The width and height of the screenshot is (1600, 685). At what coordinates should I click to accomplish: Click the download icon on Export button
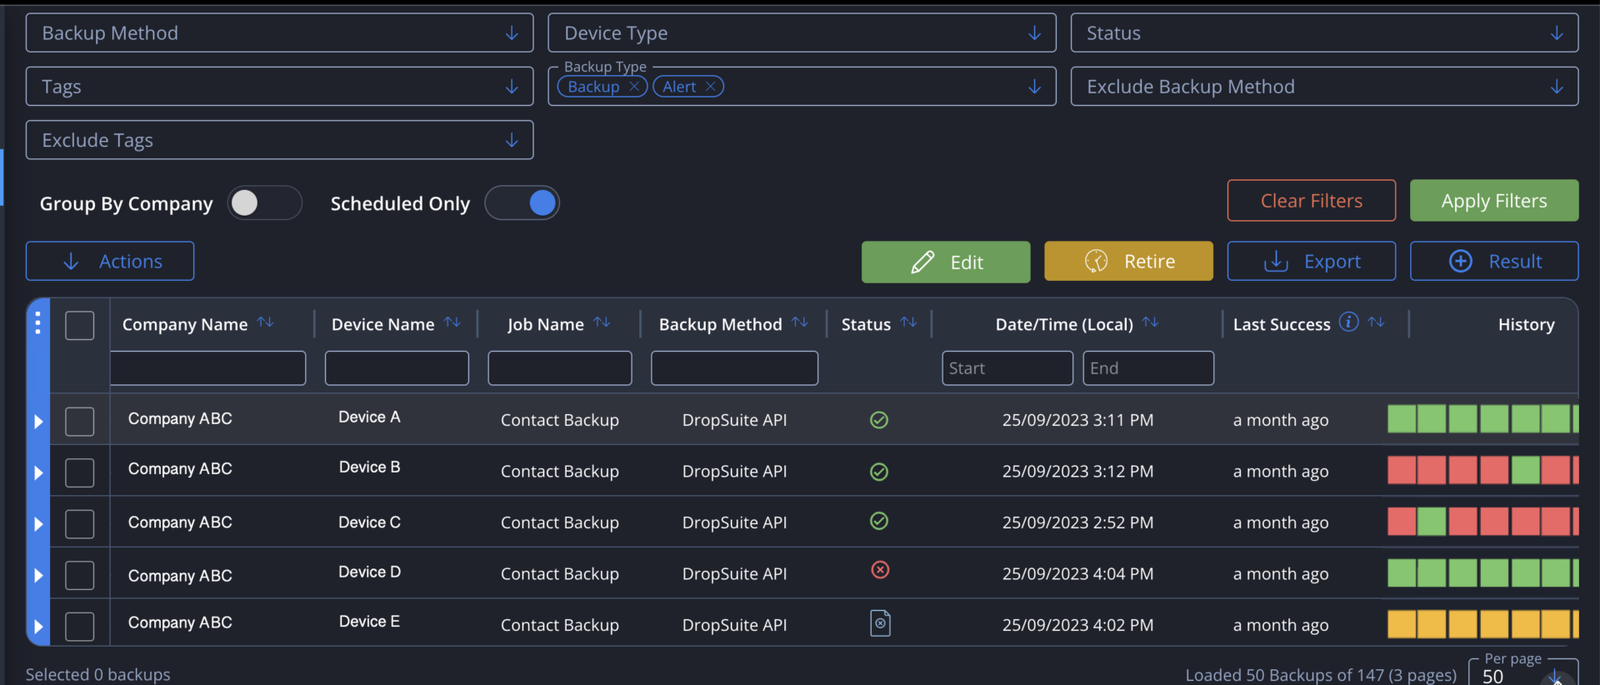click(x=1276, y=261)
